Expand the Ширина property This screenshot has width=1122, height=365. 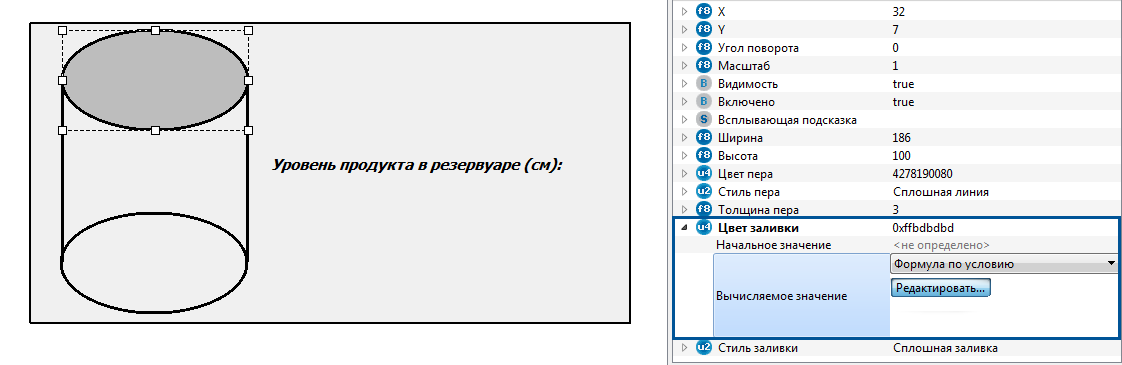684,137
